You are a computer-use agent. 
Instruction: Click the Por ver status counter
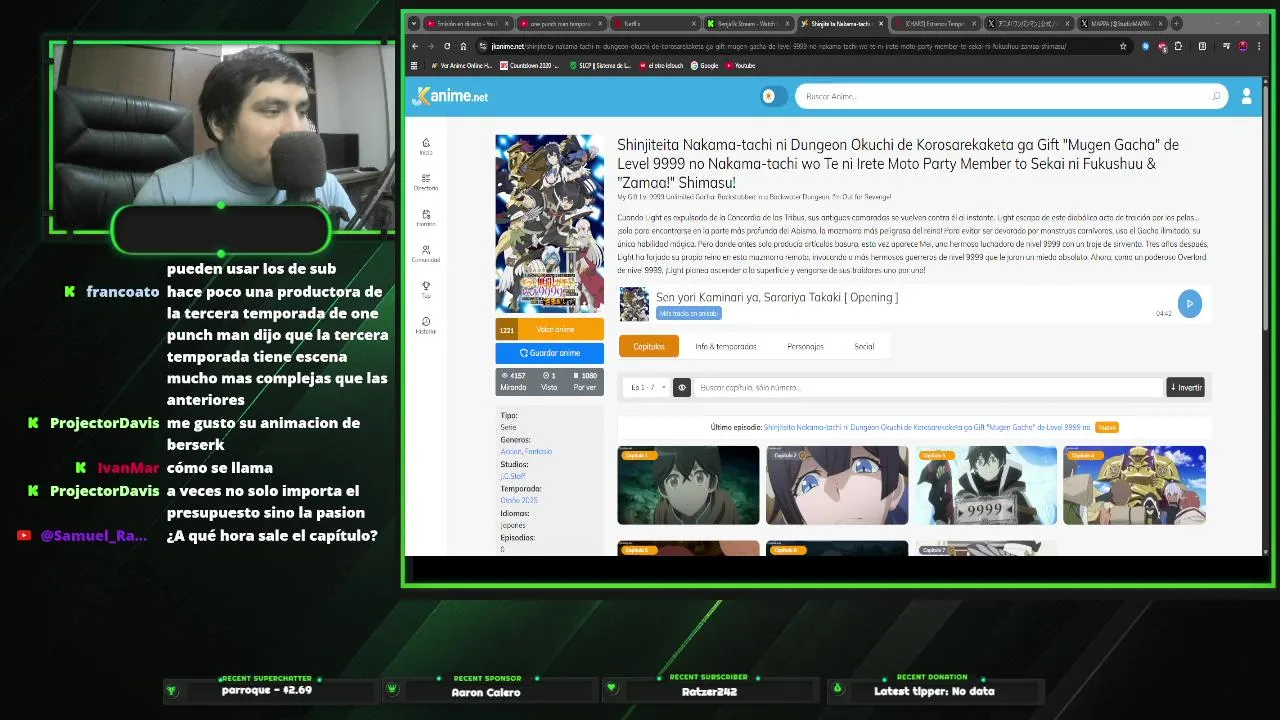pyautogui.click(x=585, y=381)
